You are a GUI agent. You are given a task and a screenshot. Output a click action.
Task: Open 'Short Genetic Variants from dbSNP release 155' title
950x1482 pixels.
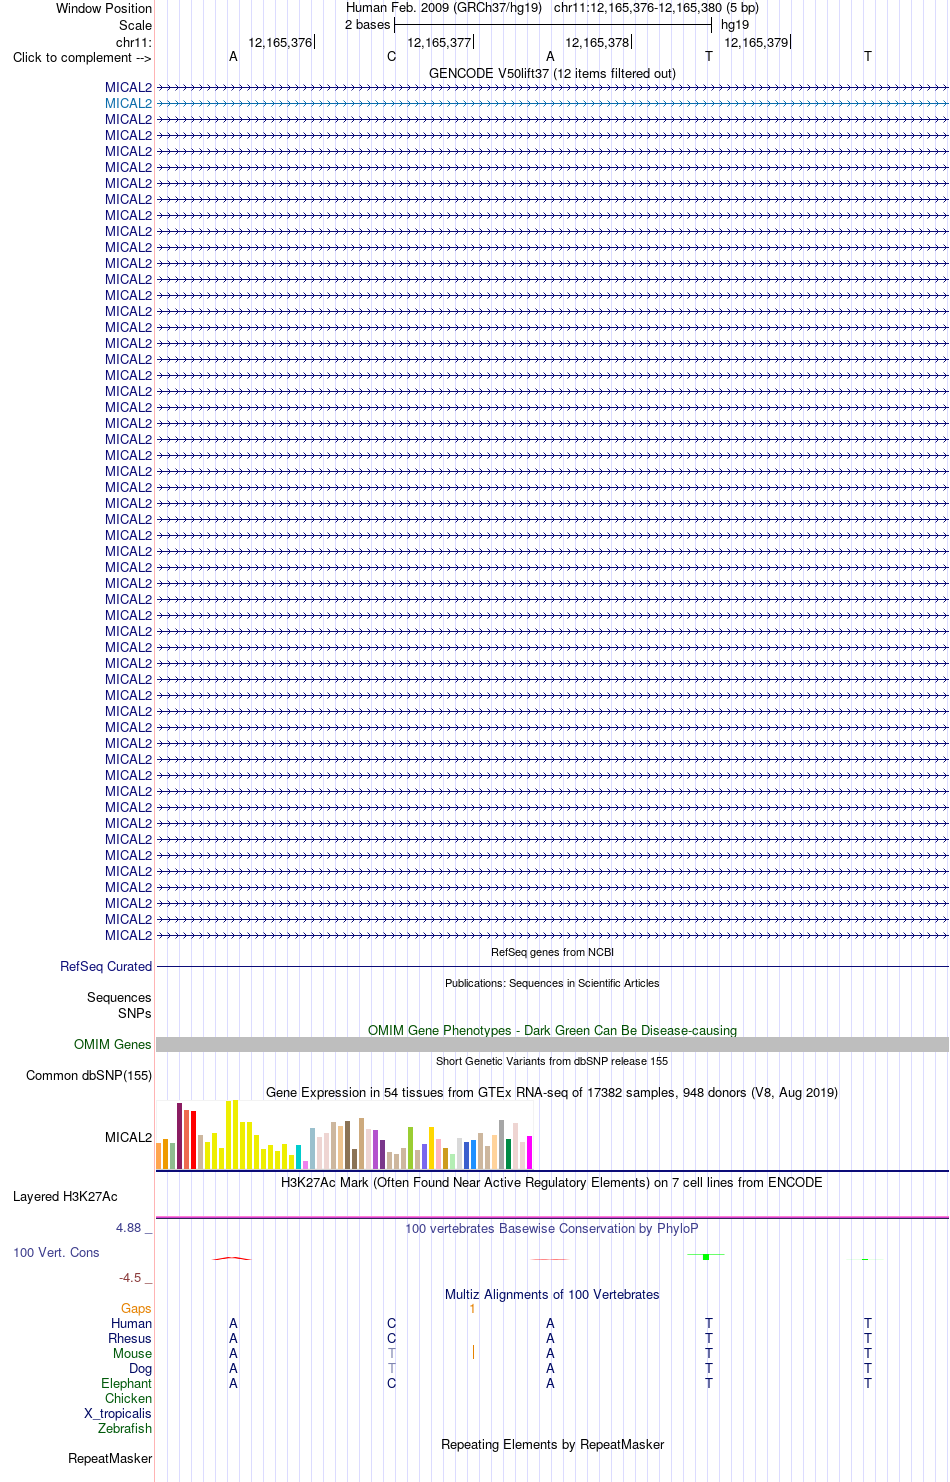click(552, 1061)
